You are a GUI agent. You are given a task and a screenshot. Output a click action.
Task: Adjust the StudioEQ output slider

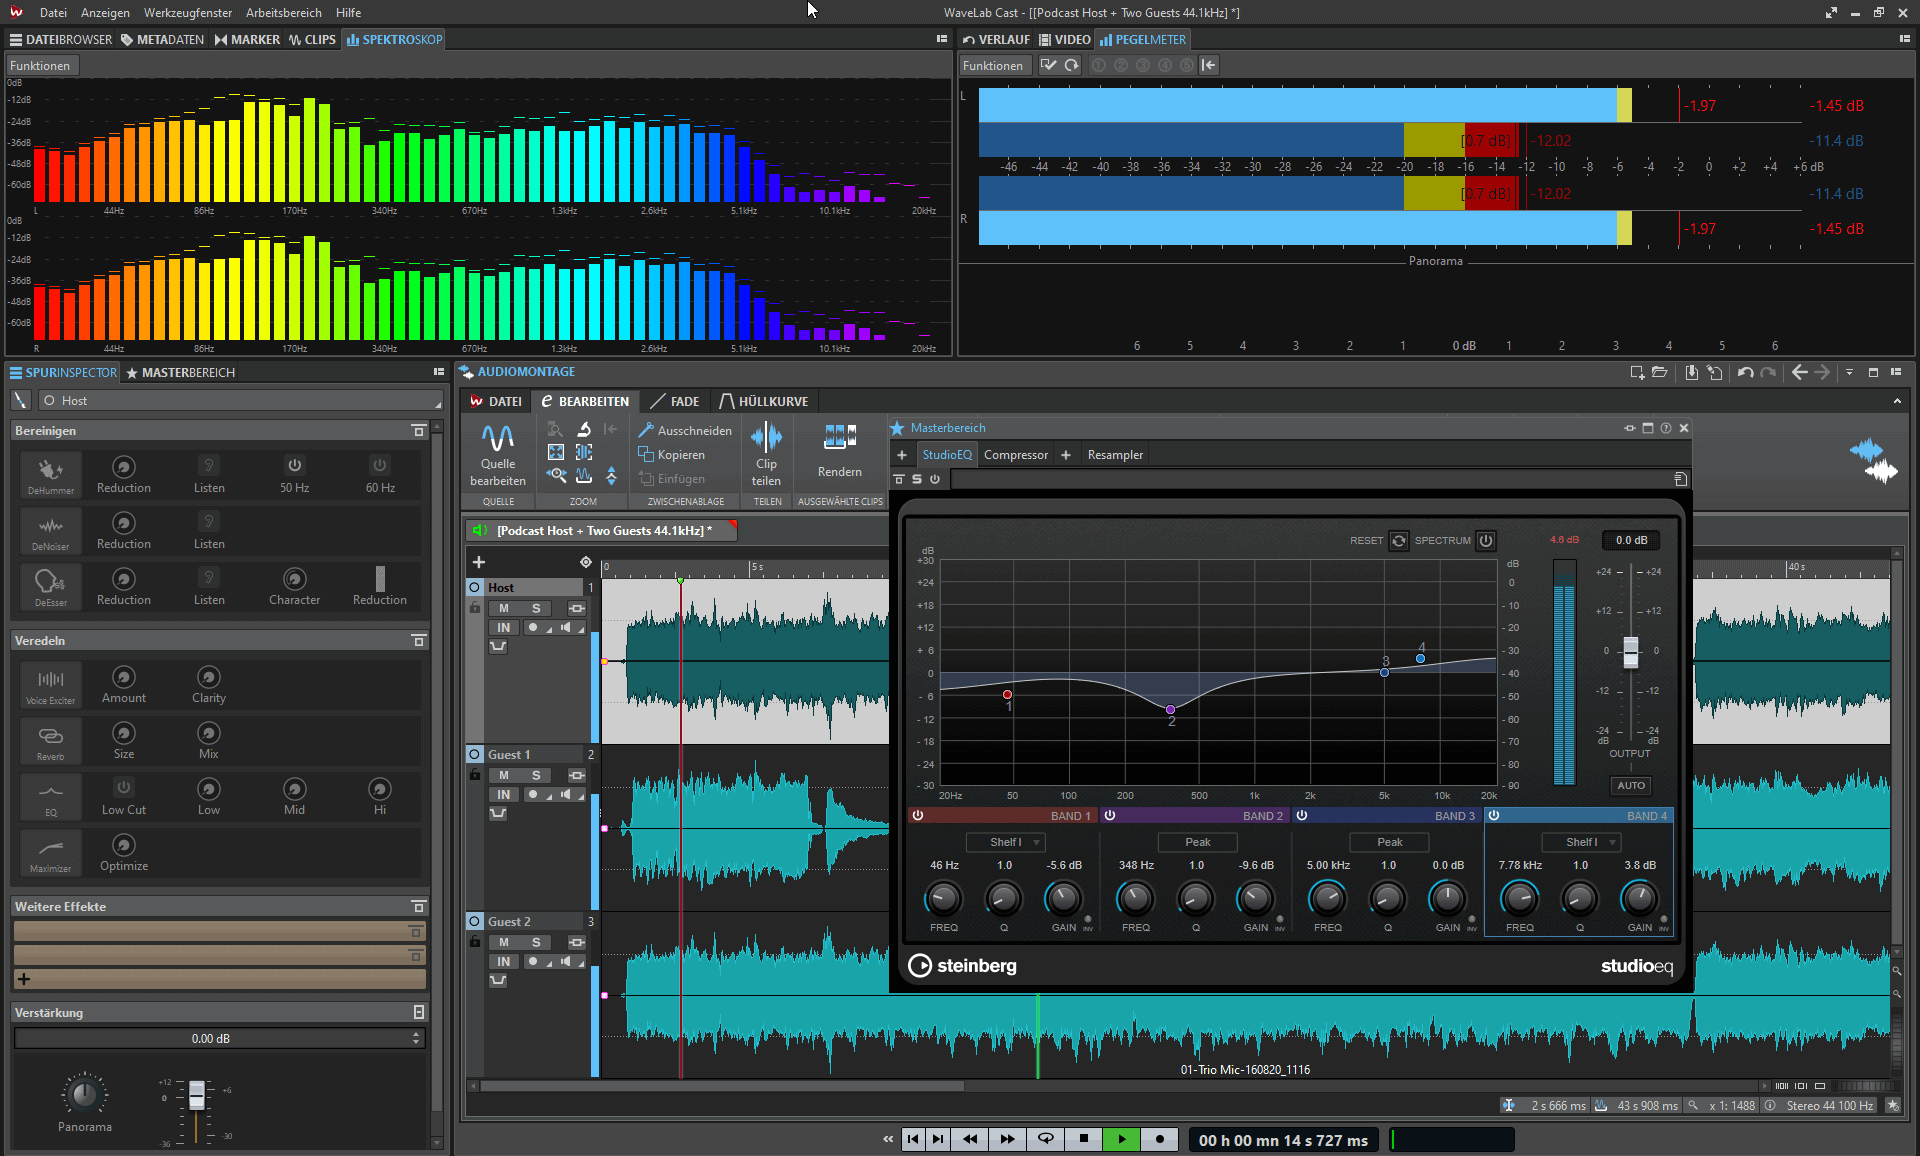pos(1630,652)
